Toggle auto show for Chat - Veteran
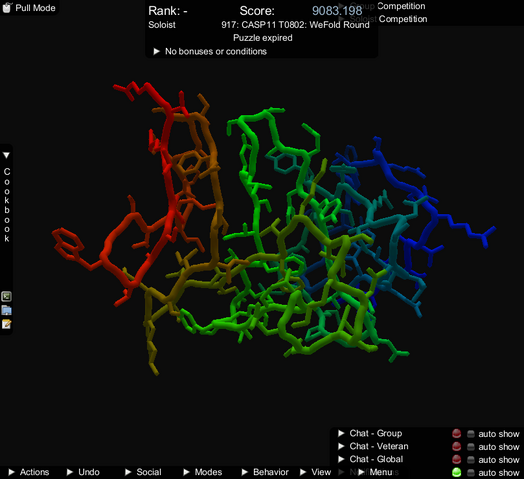This screenshot has height=479, width=524. tap(471, 447)
